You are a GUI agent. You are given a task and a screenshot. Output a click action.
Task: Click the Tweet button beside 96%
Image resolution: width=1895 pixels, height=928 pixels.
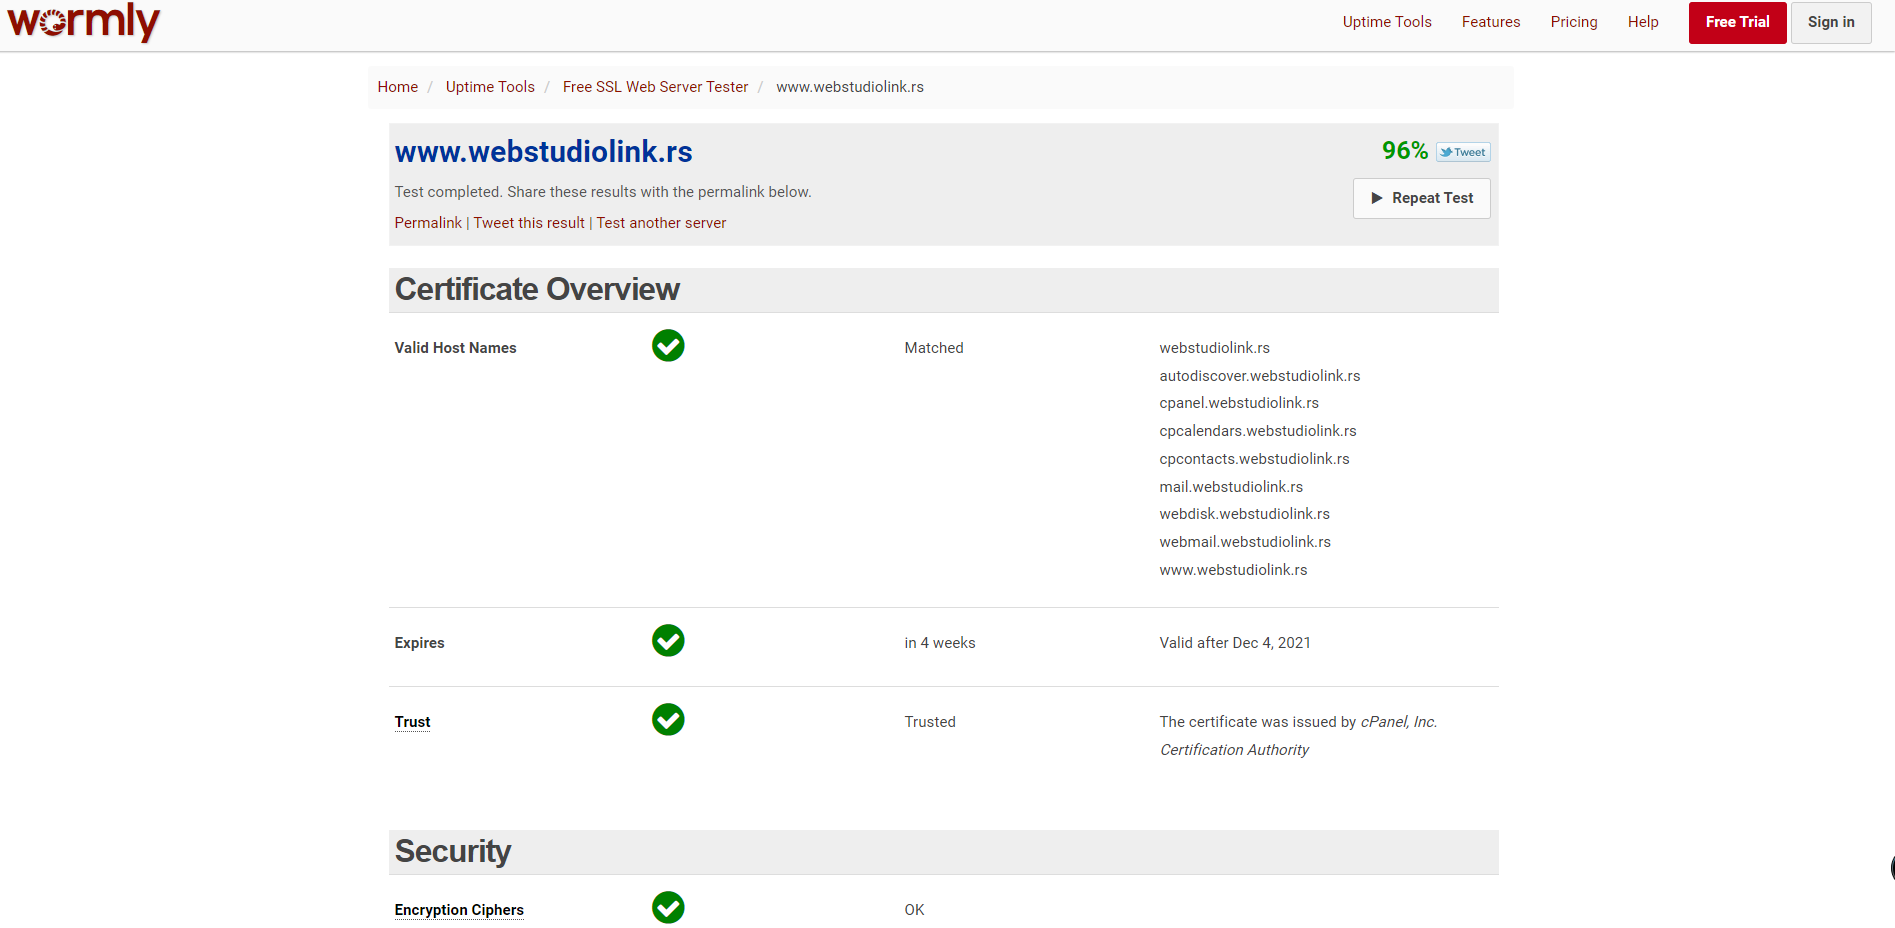pos(1463,152)
